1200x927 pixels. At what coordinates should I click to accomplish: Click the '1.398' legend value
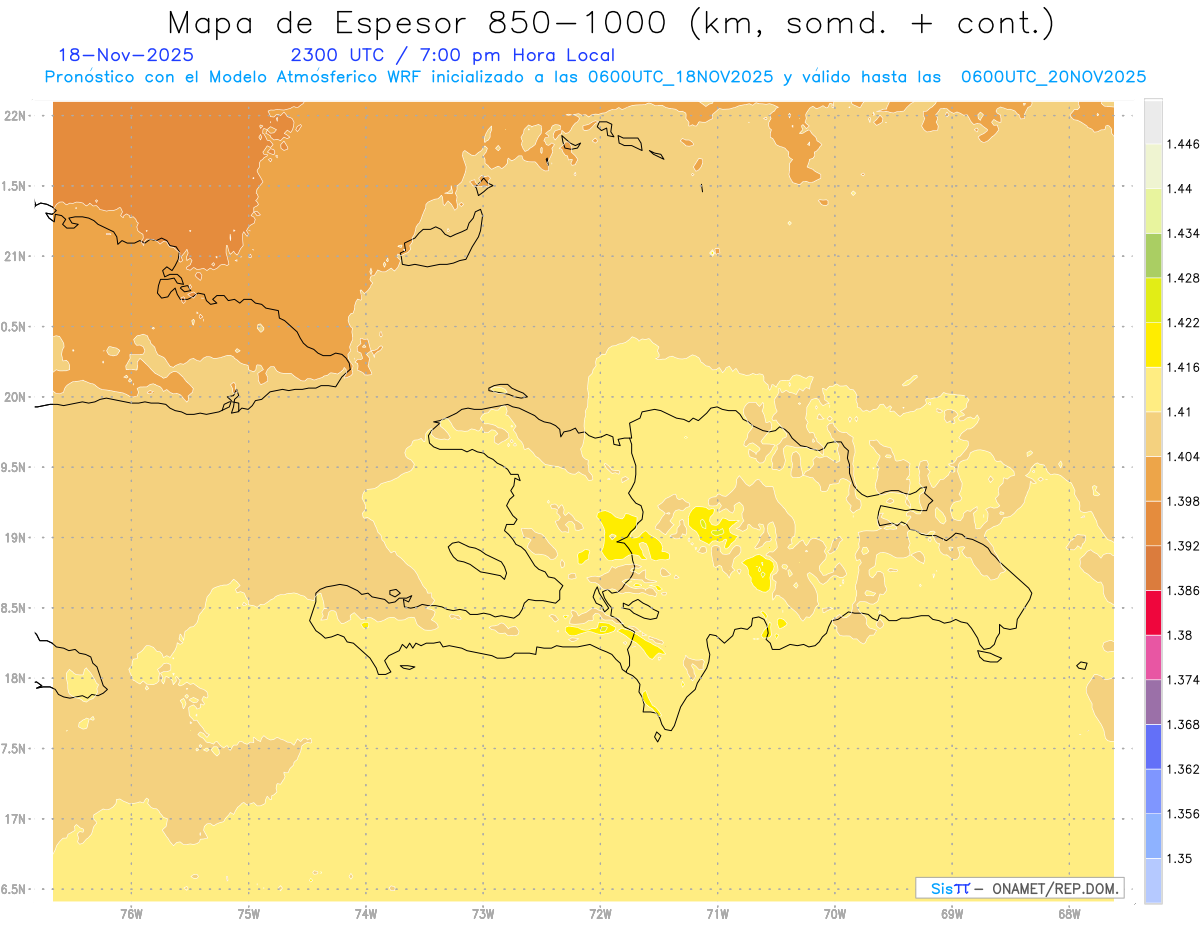coord(1183,501)
